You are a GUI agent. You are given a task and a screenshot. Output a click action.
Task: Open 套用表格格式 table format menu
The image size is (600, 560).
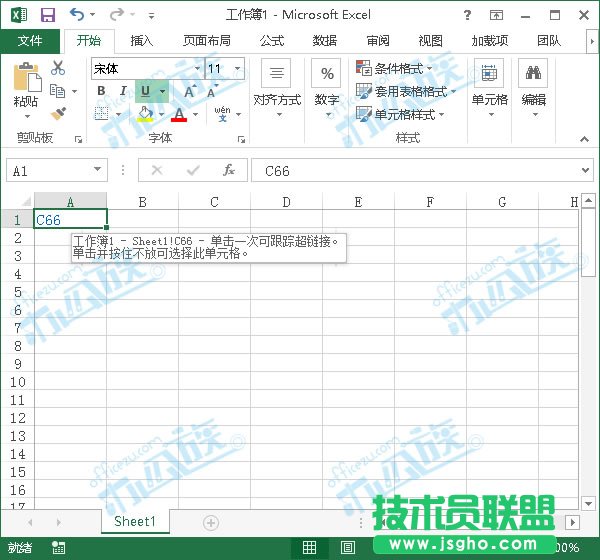(x=406, y=91)
